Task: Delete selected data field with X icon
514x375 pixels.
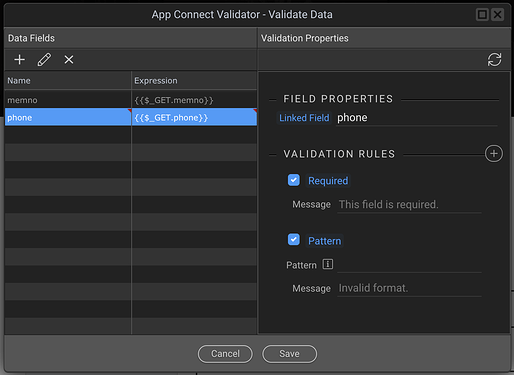Action: [69, 60]
